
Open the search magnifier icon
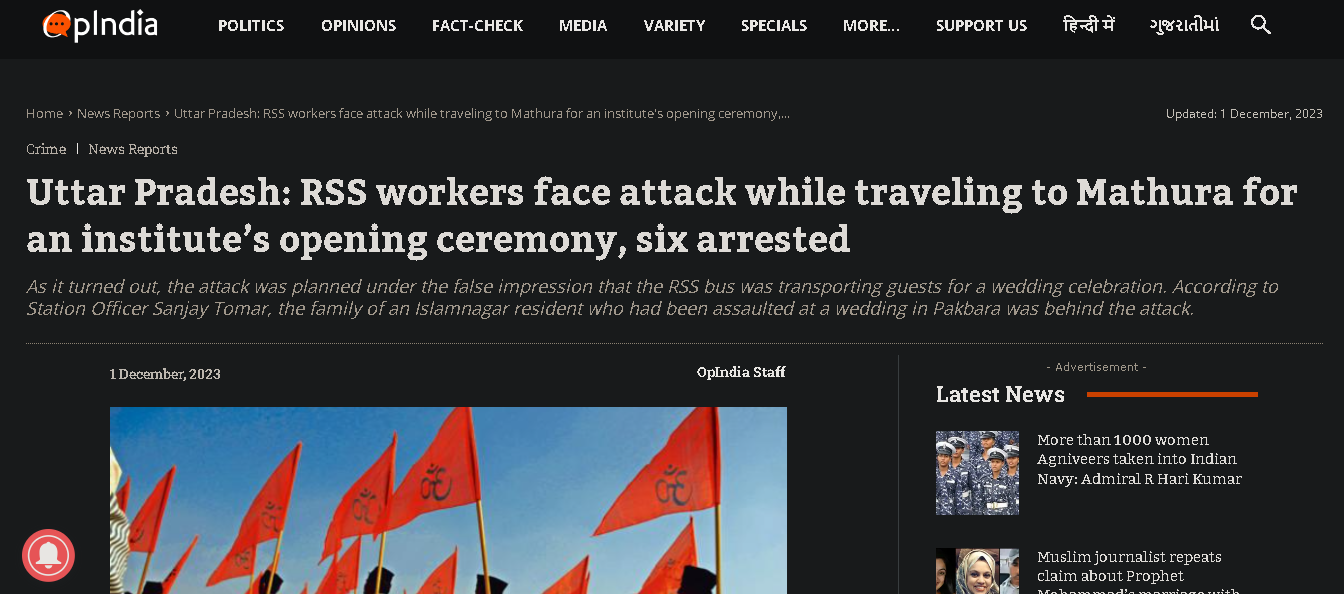point(1261,25)
